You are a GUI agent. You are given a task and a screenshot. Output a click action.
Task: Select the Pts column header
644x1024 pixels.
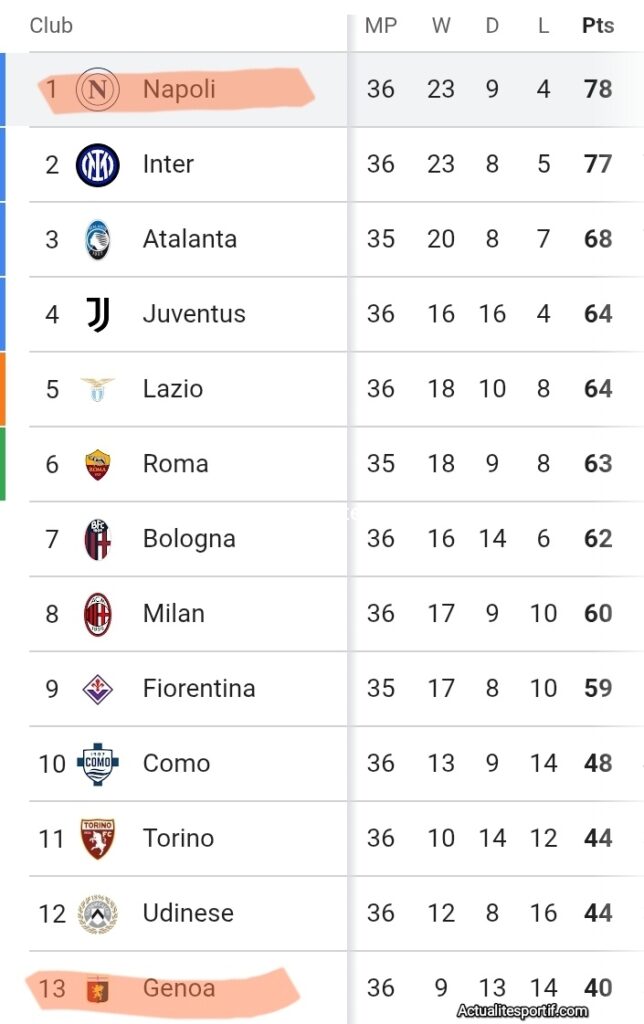598,25
